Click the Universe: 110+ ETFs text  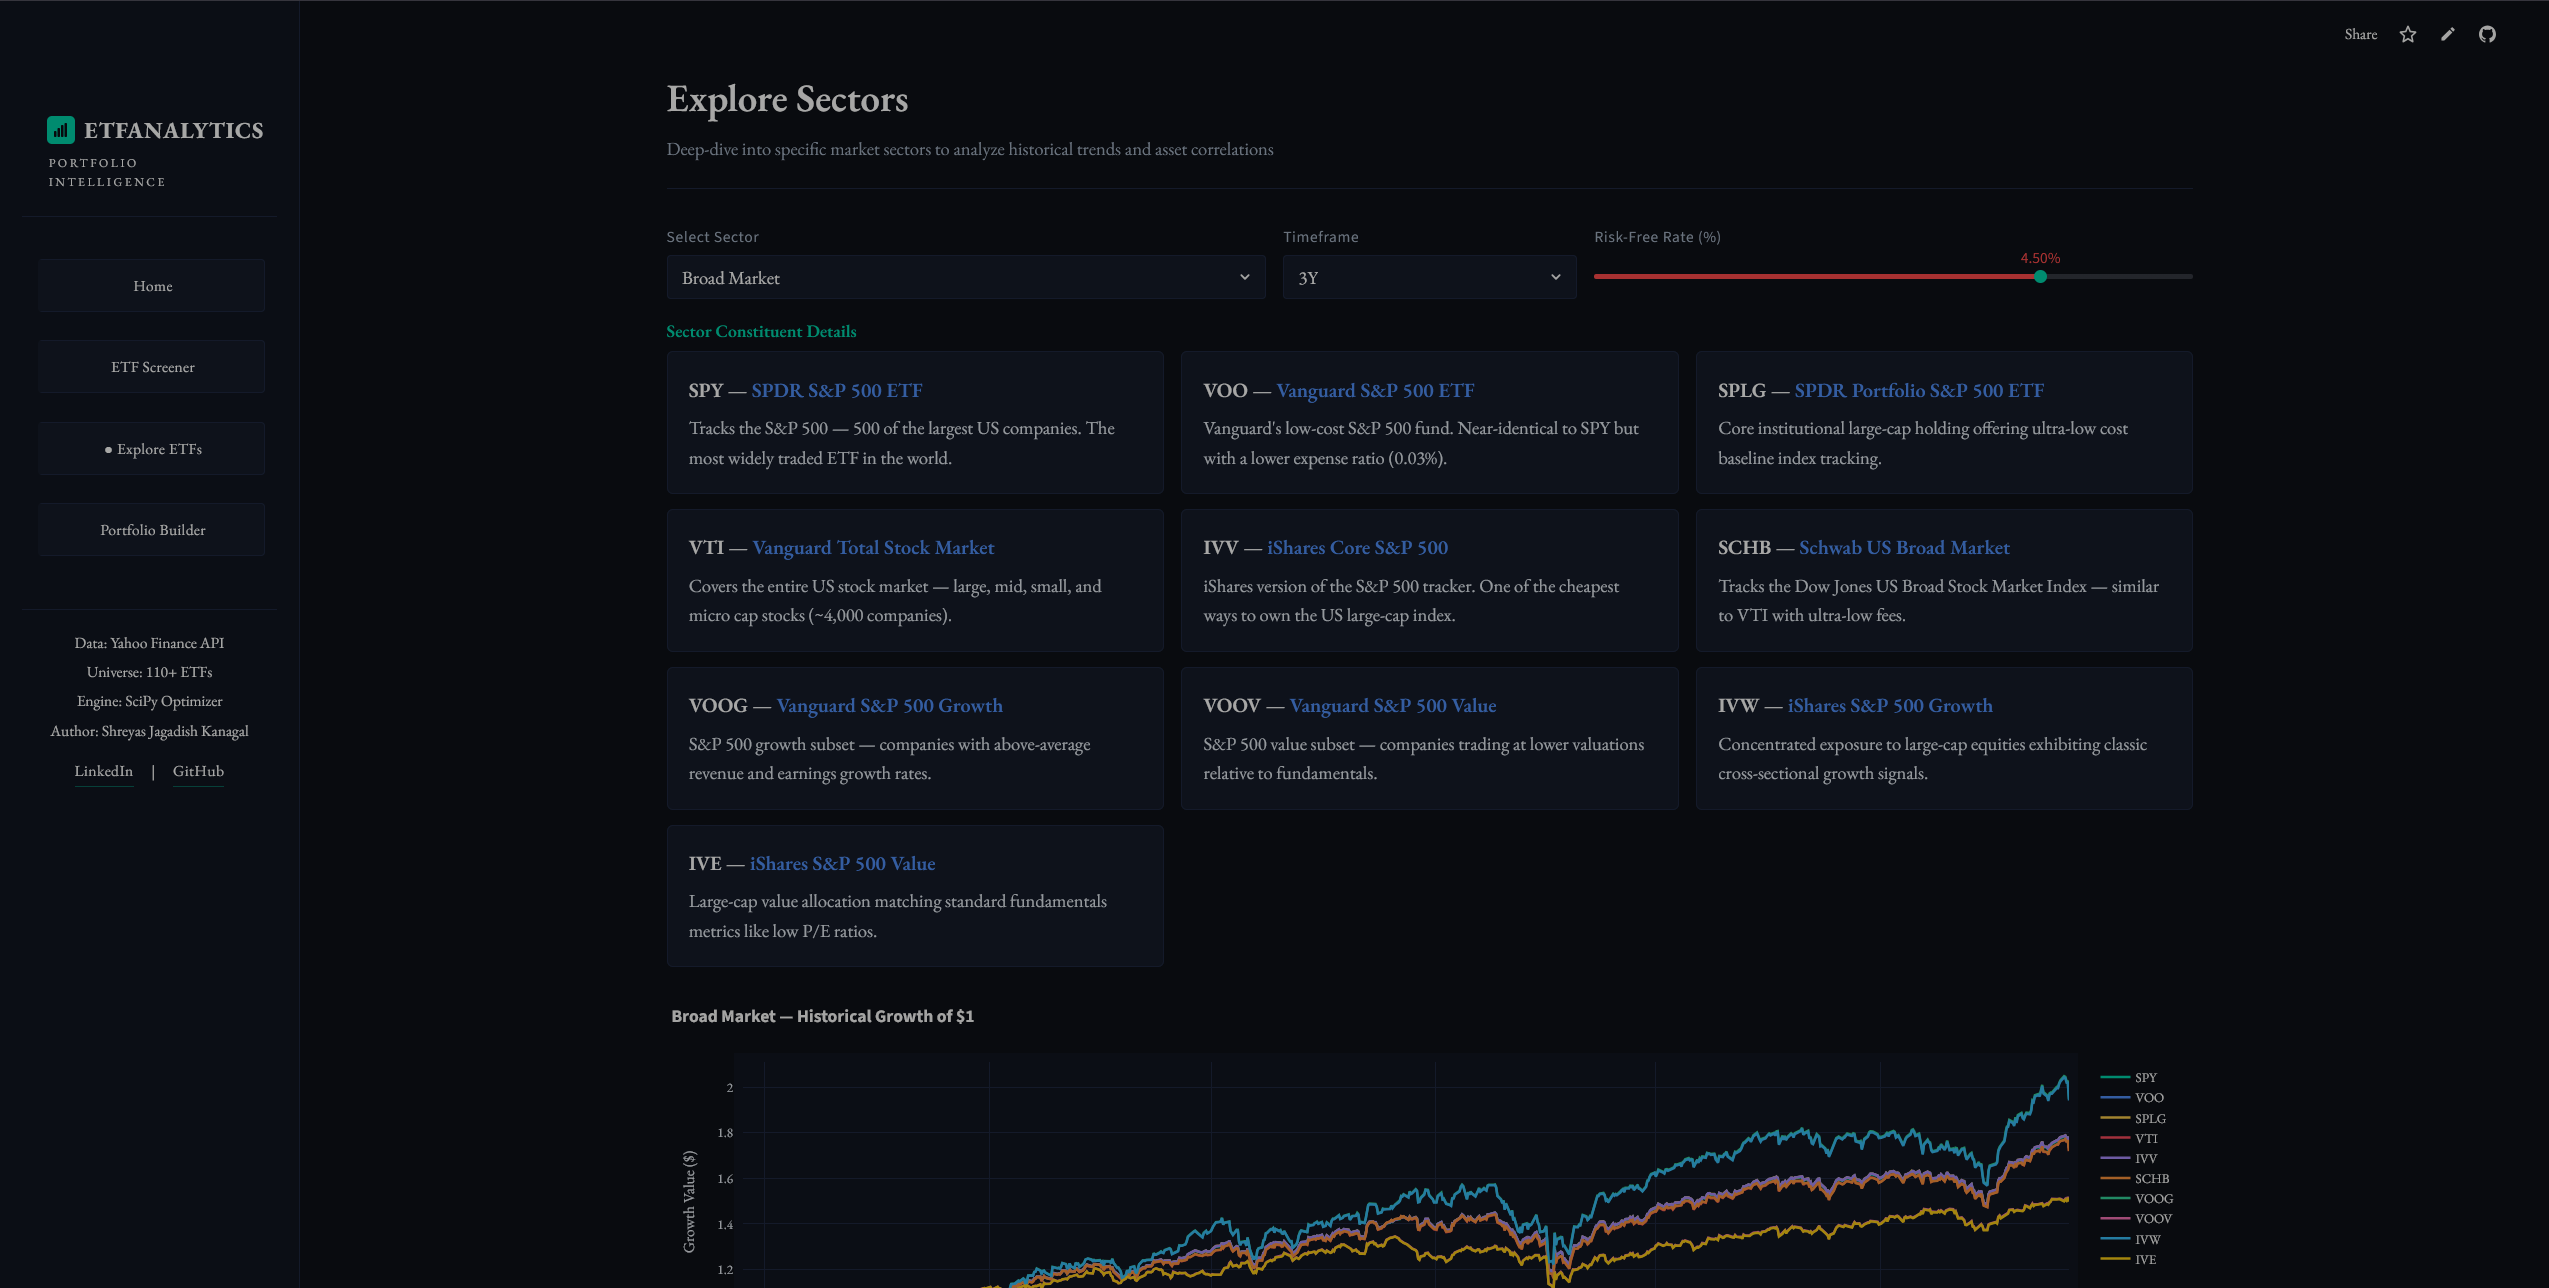(x=149, y=672)
